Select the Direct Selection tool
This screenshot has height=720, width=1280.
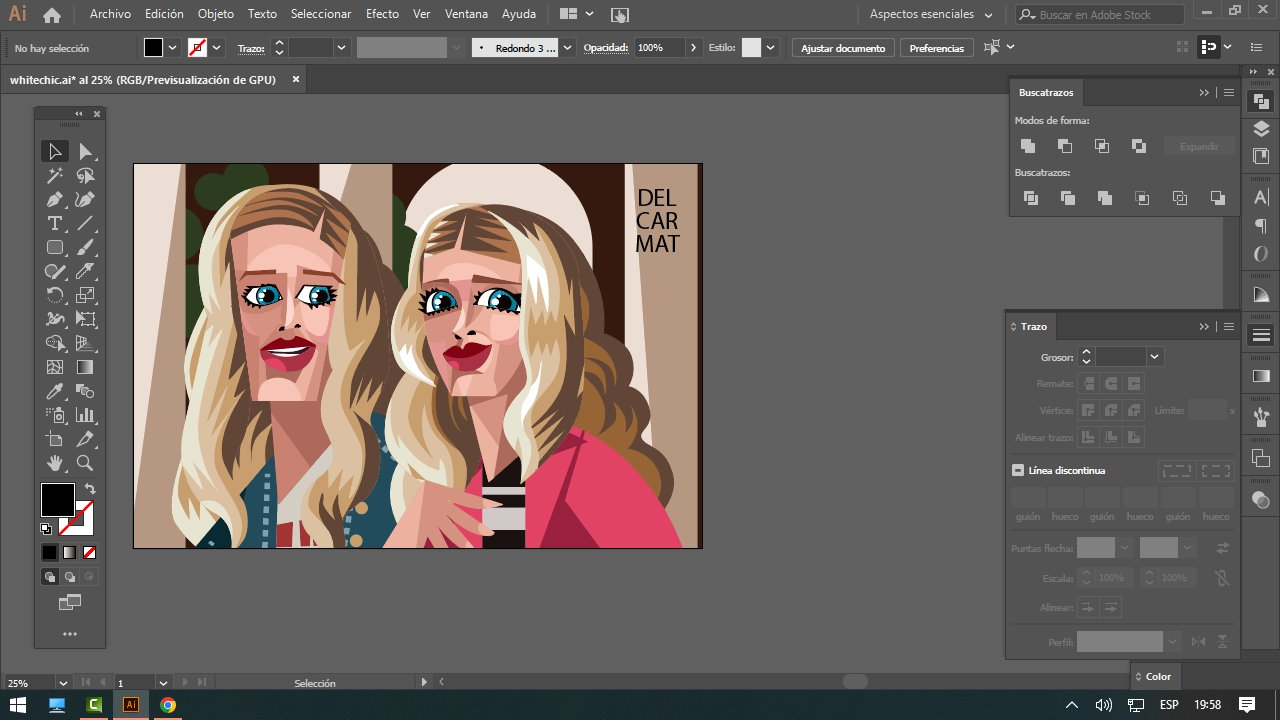(x=86, y=152)
